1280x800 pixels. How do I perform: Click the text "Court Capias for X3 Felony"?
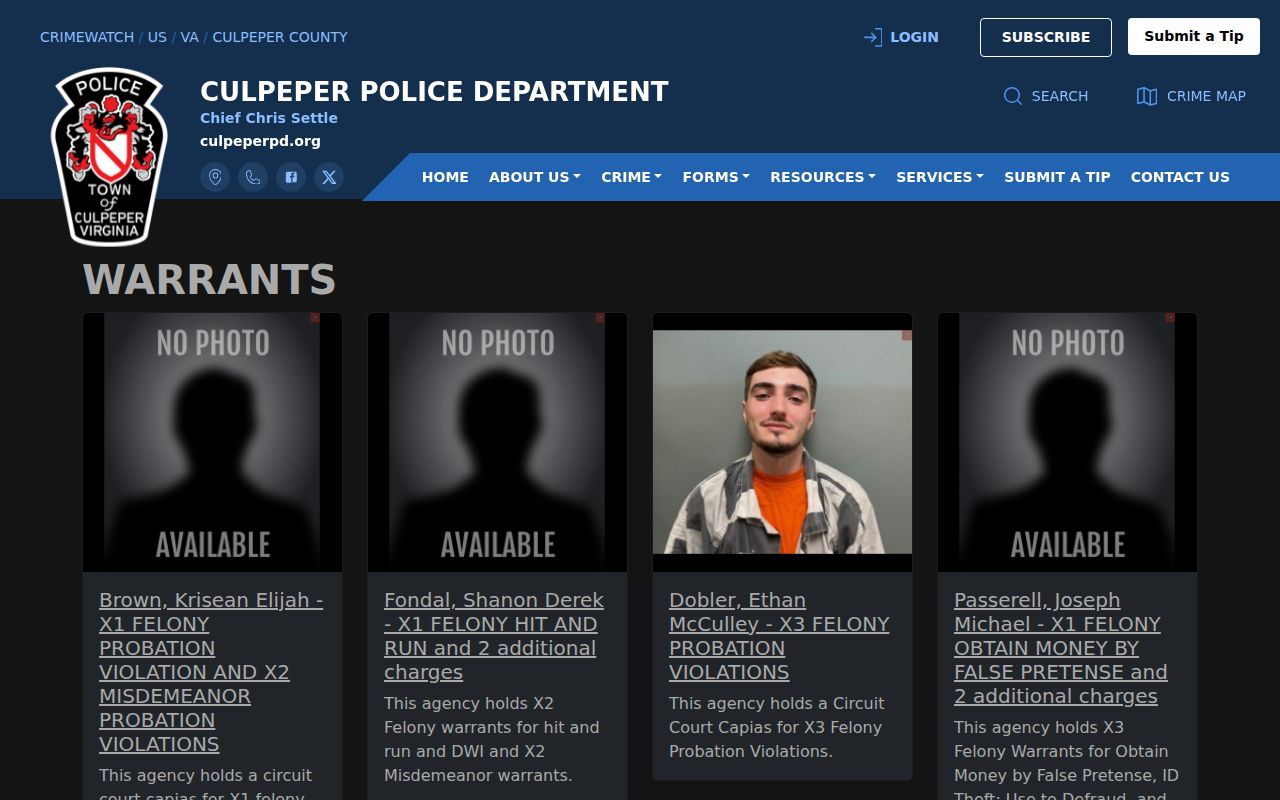776,727
